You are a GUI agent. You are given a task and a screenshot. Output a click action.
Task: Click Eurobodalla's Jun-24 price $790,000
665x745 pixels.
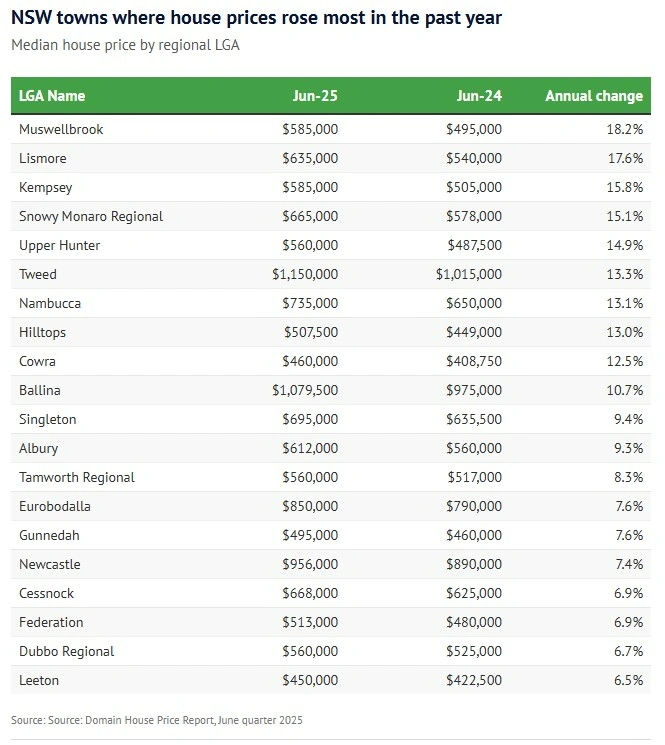click(474, 506)
